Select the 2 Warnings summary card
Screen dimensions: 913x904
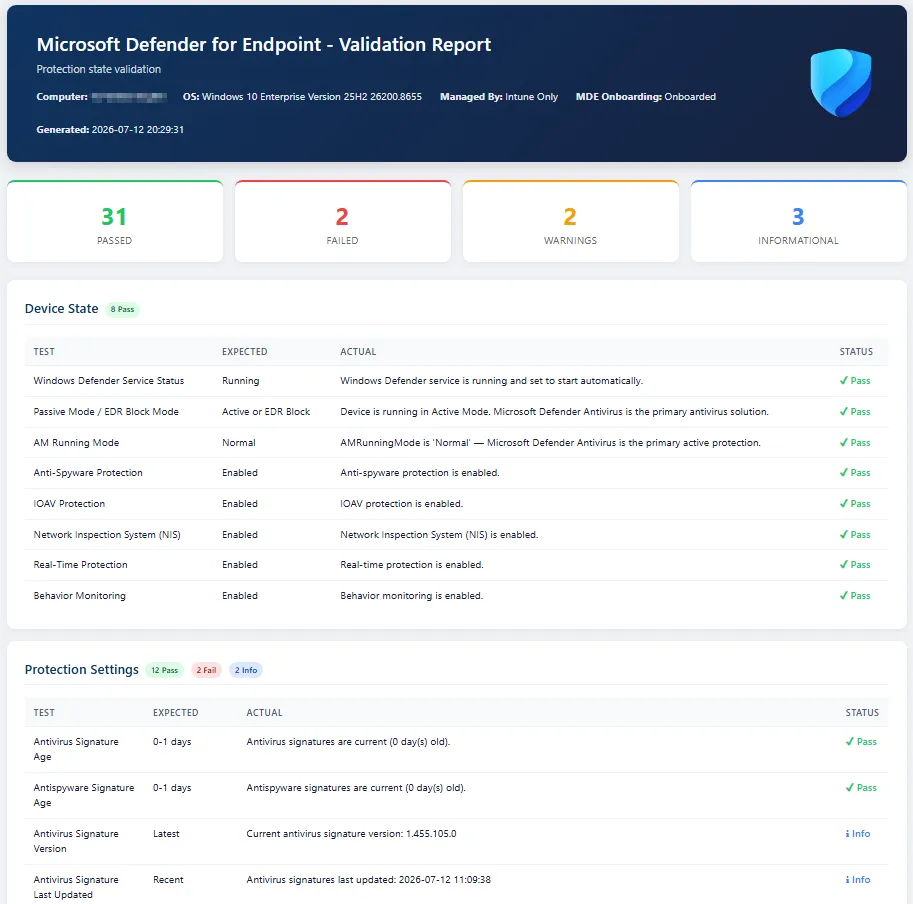point(571,221)
